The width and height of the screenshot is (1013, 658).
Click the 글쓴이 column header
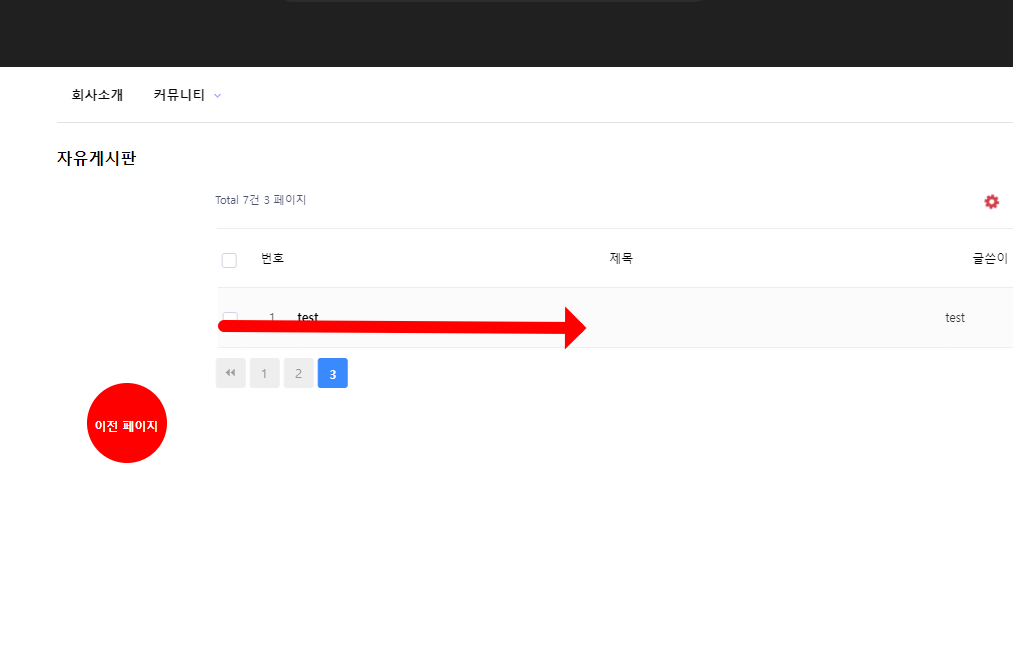coord(989,258)
